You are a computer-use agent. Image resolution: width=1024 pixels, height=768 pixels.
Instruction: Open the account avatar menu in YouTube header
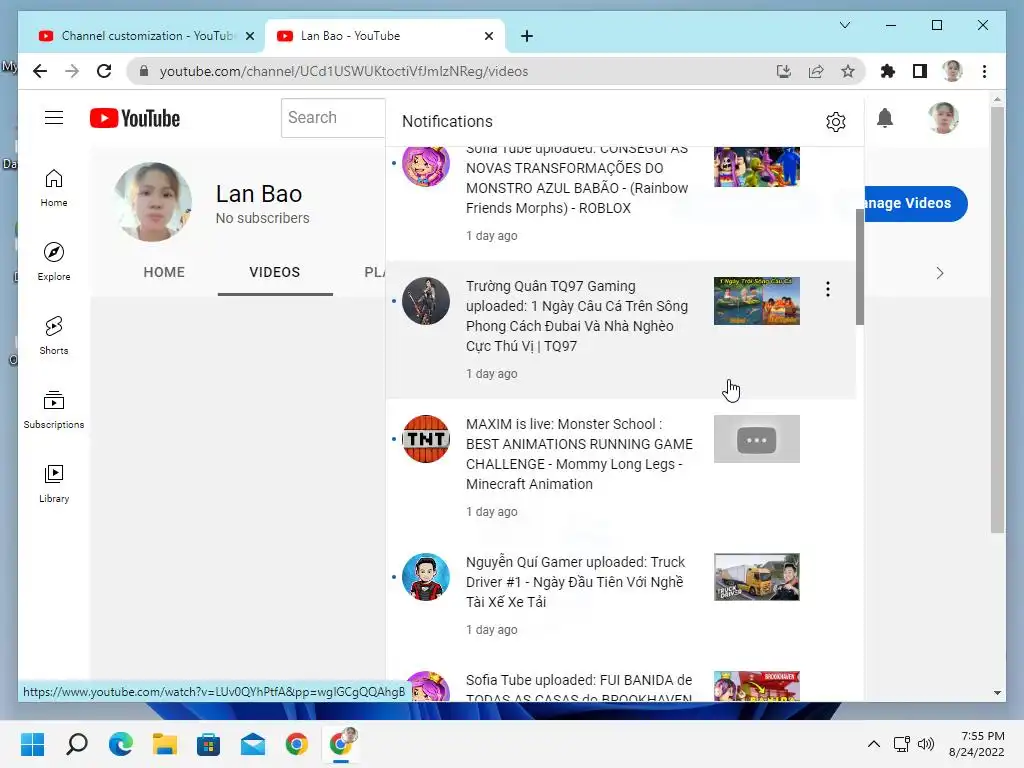click(943, 118)
